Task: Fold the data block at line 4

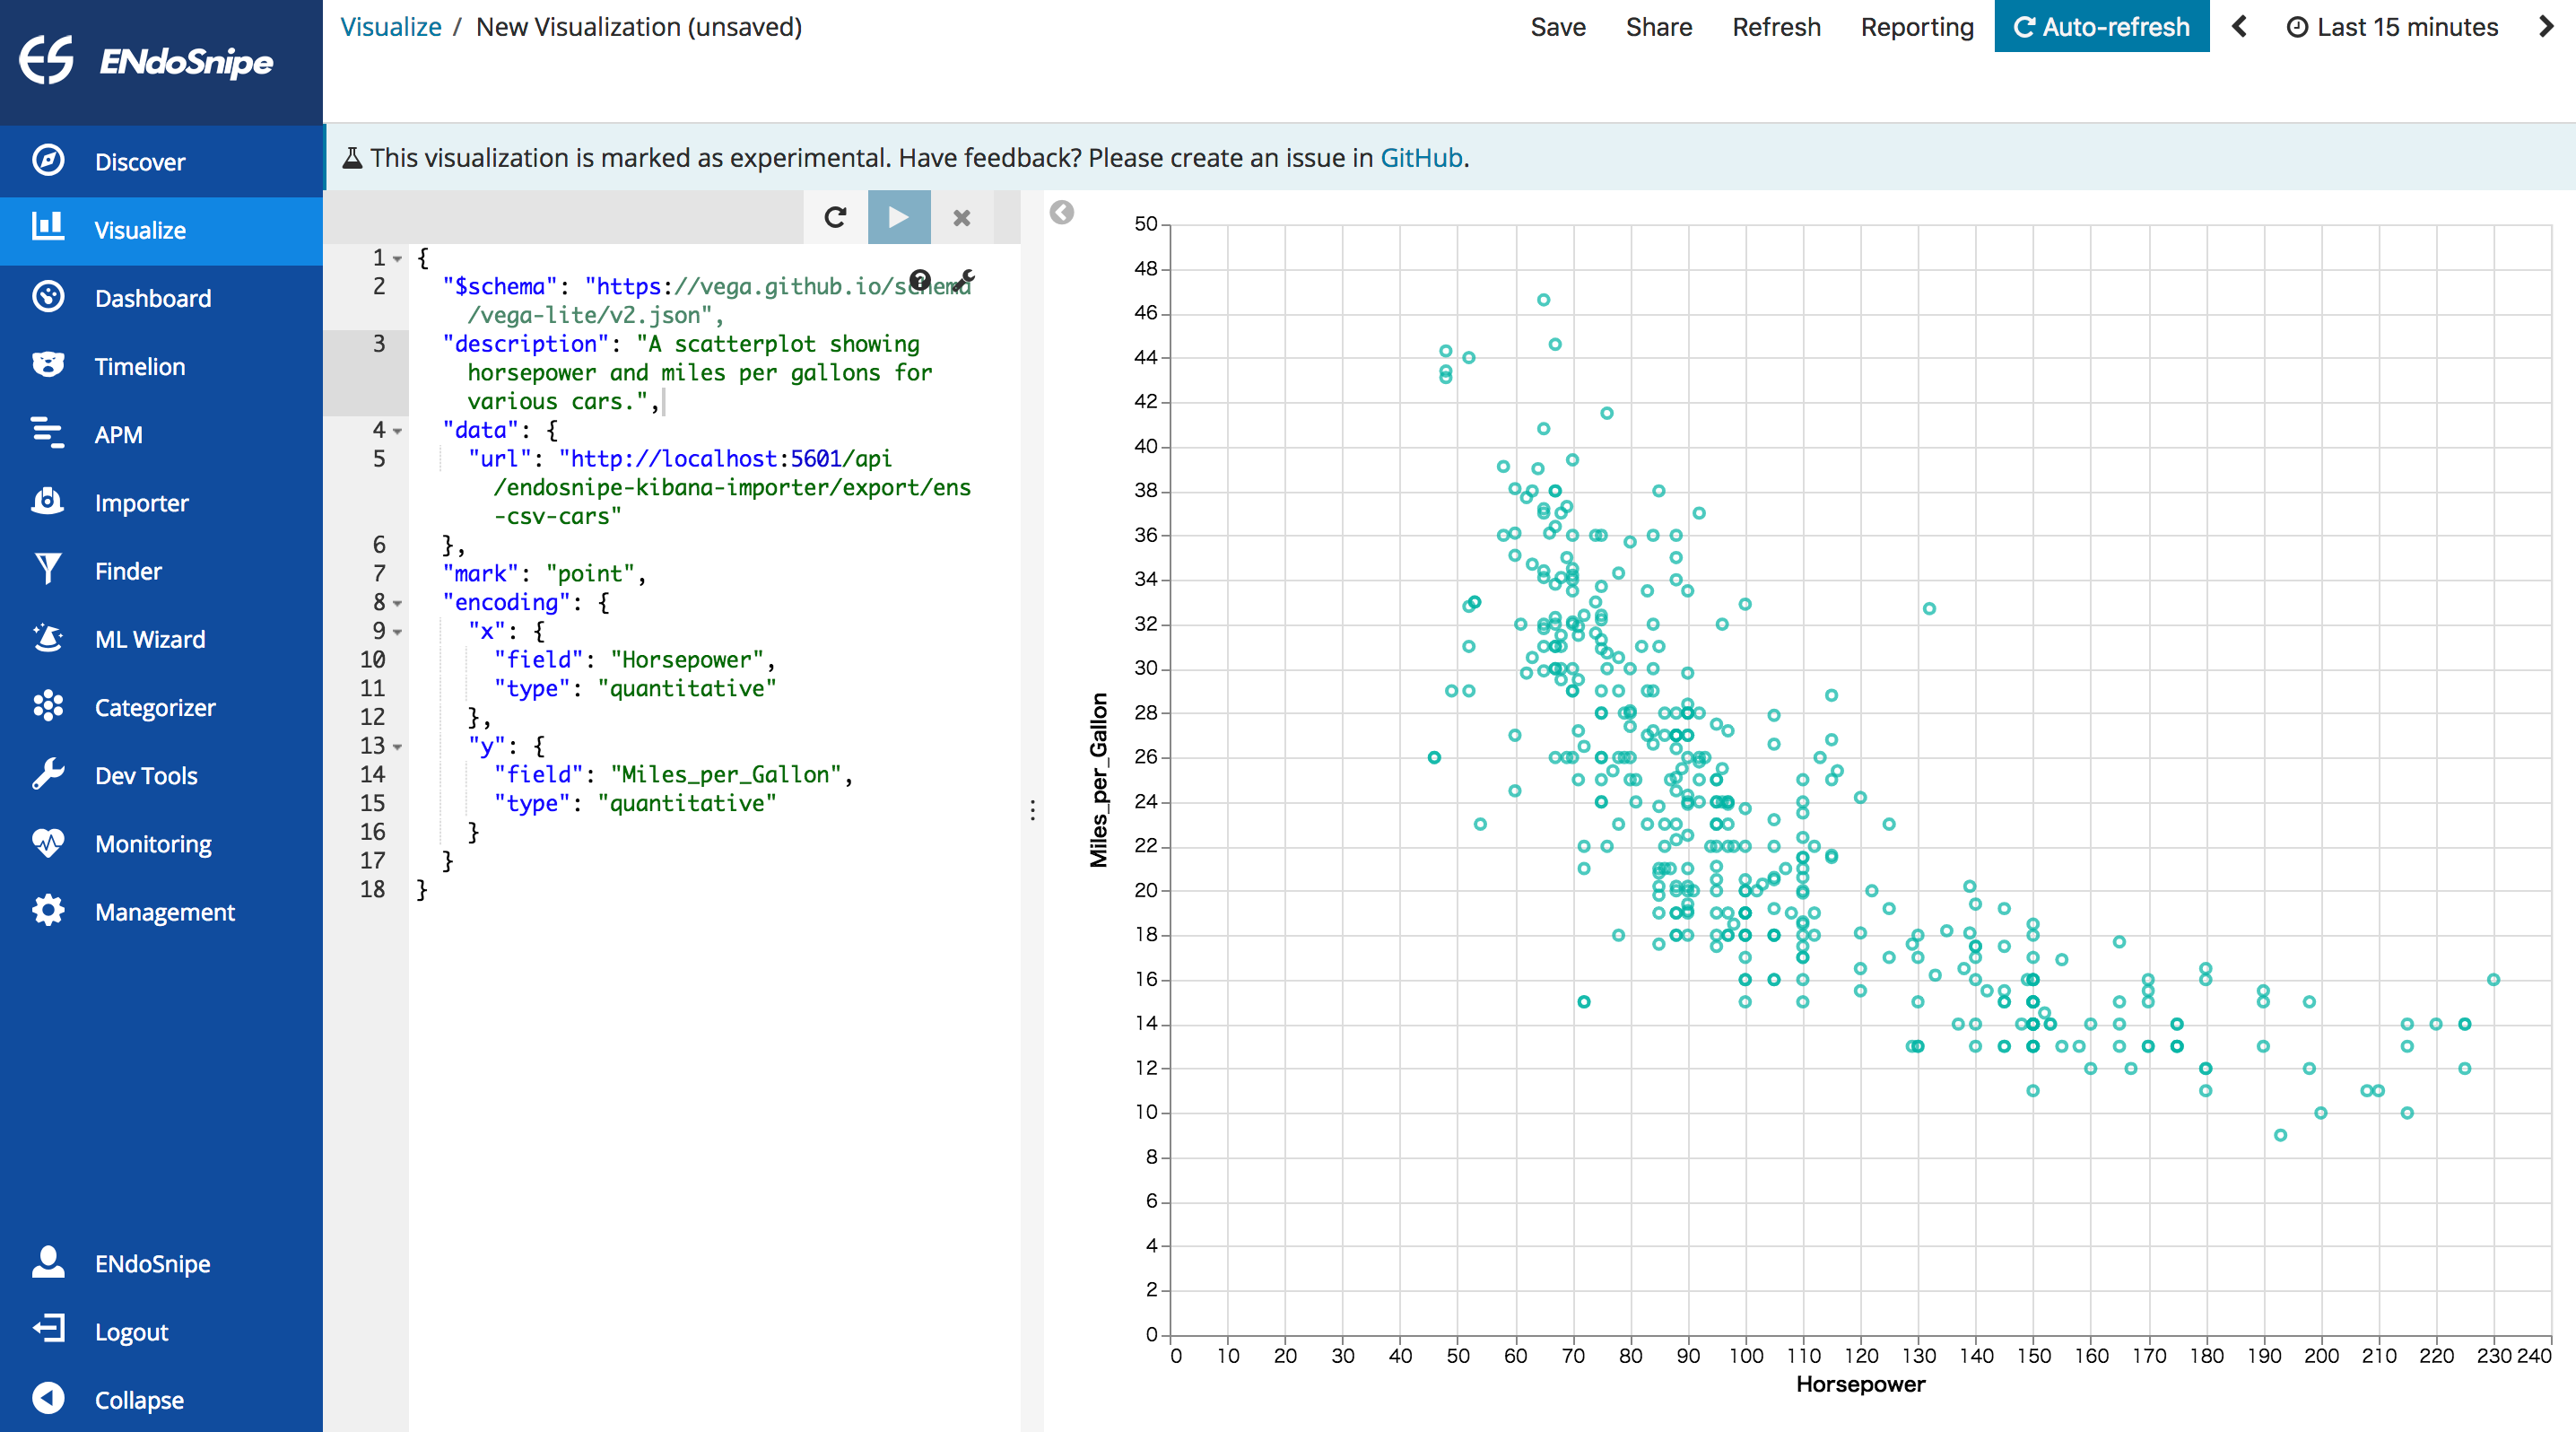Action: coord(397,431)
